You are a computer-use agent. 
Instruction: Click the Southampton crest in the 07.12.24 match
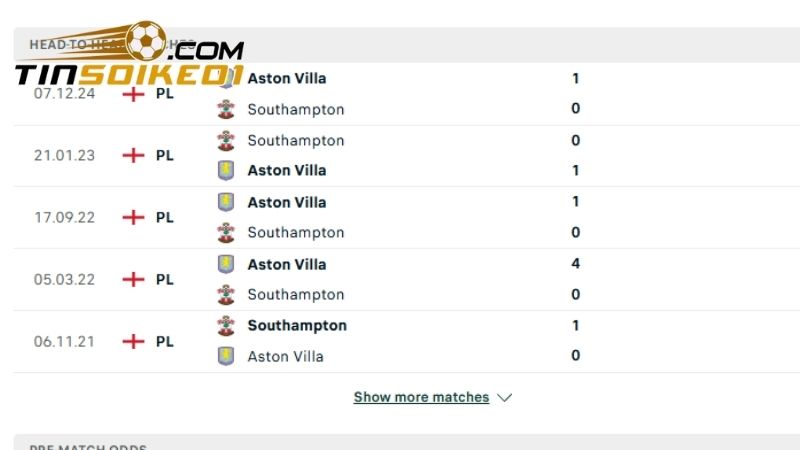(x=226, y=109)
